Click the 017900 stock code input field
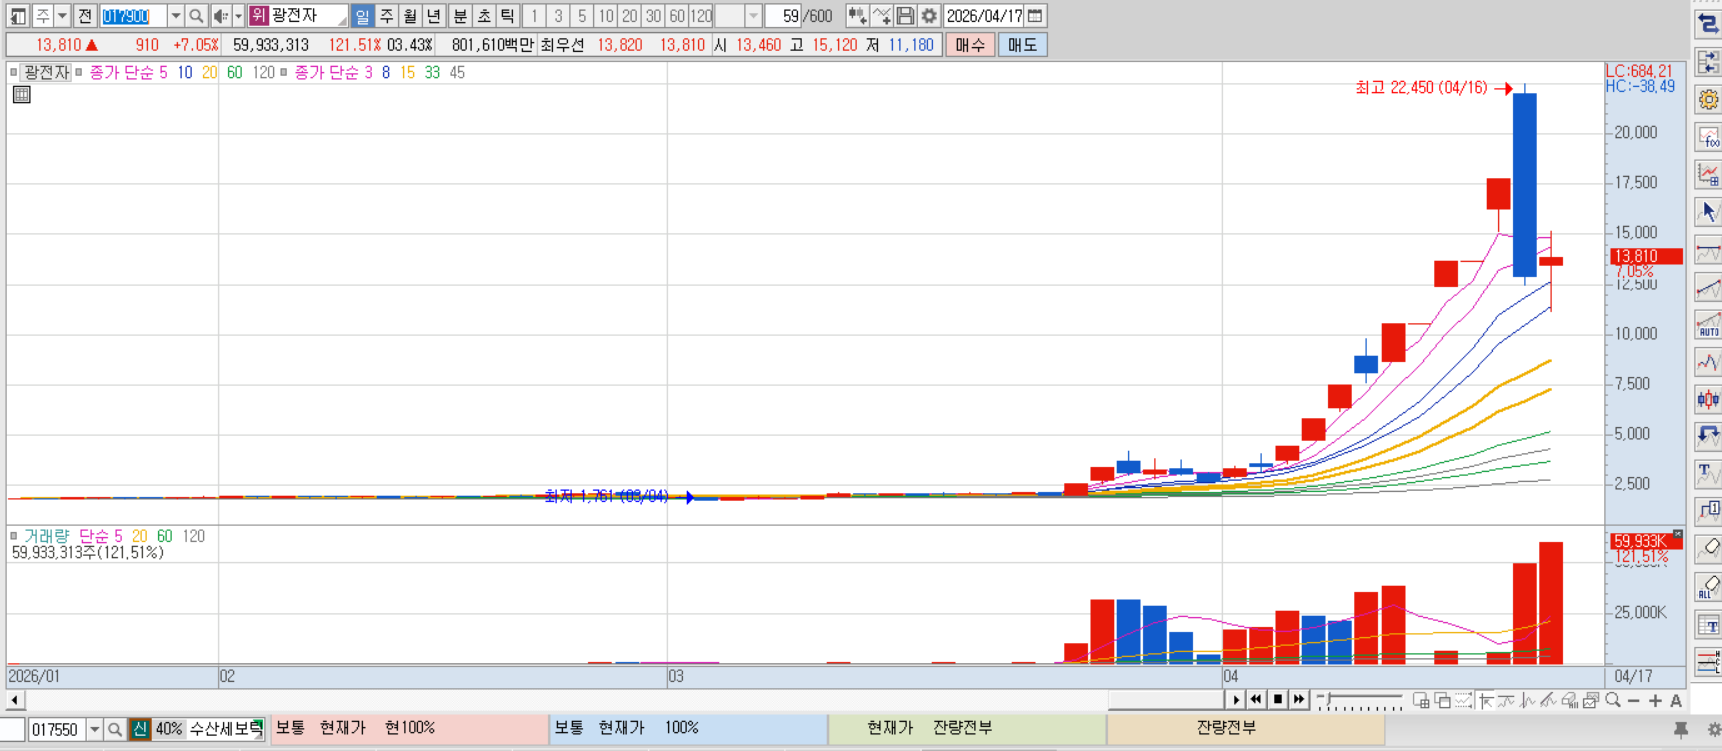The height and width of the screenshot is (751, 1722). tap(133, 16)
